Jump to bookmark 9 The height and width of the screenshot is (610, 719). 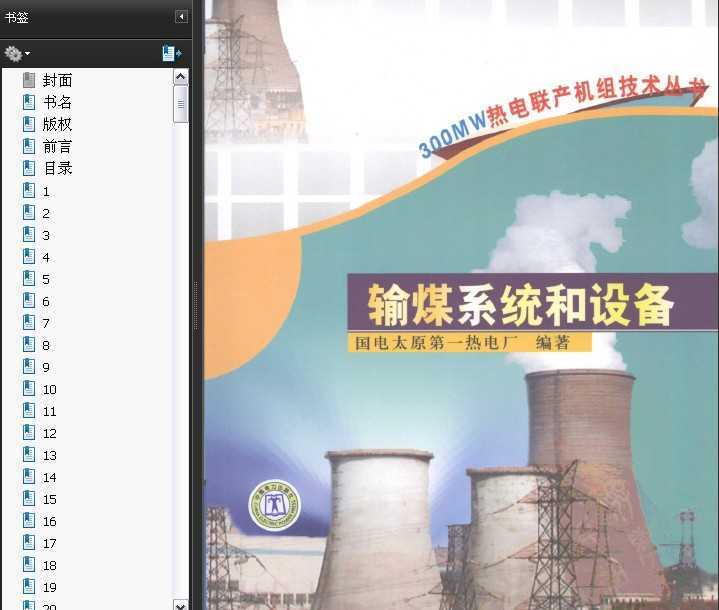(x=46, y=367)
